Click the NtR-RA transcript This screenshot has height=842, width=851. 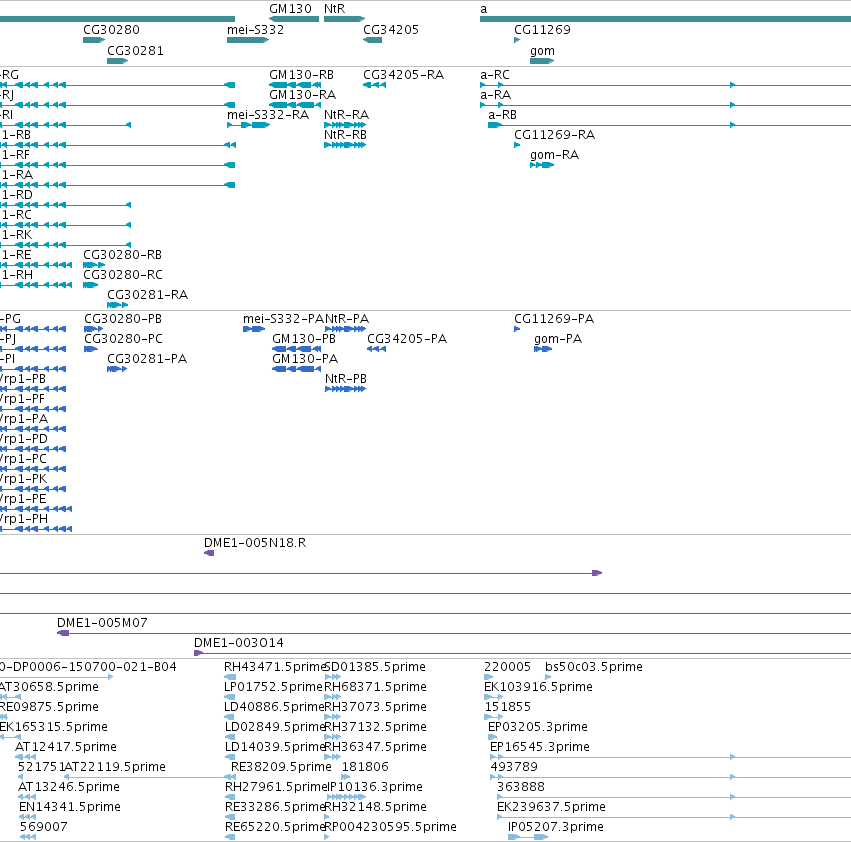pos(345,125)
